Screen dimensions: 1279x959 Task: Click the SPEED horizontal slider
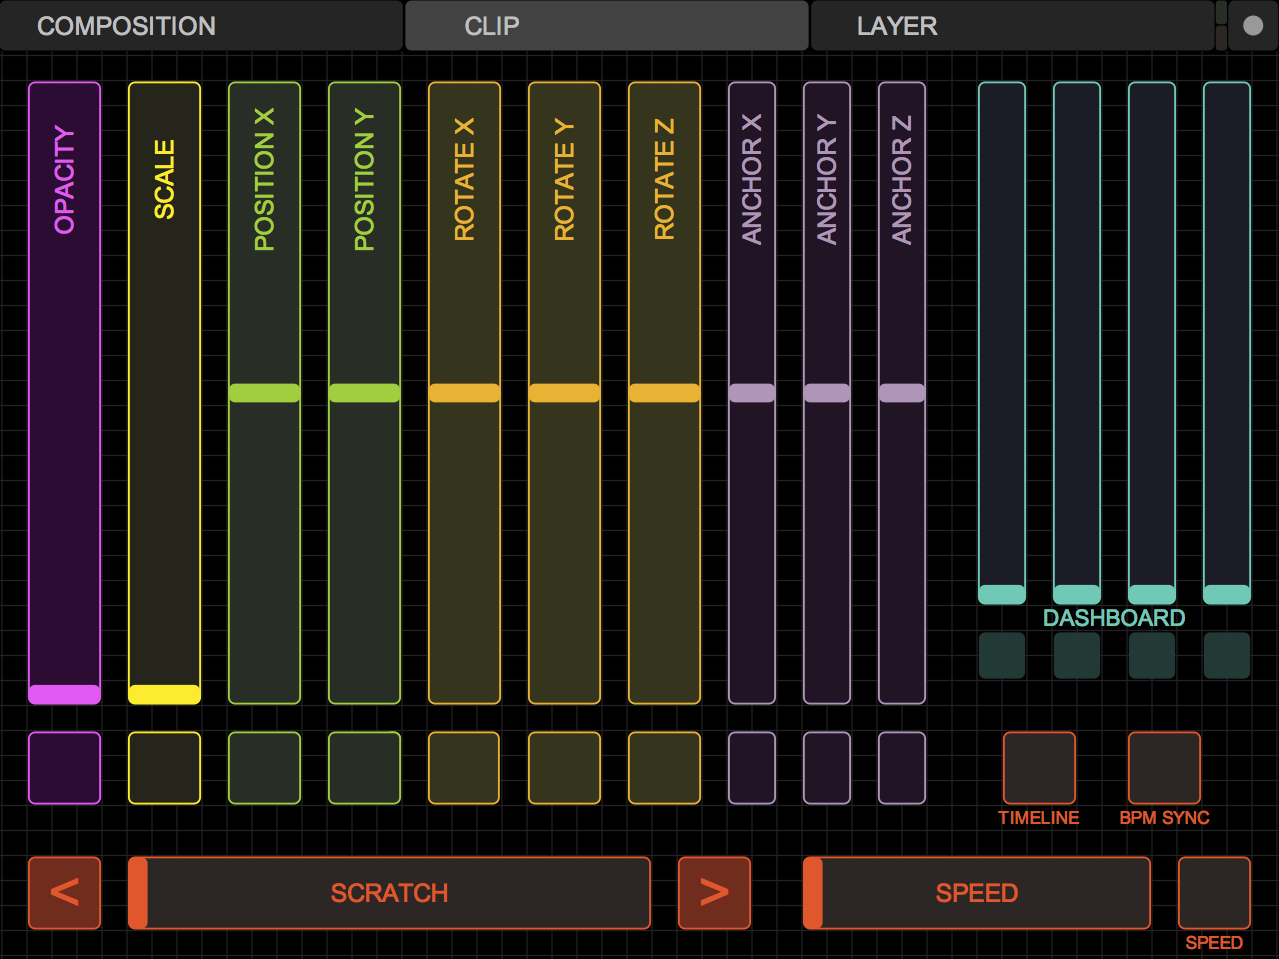(x=977, y=892)
